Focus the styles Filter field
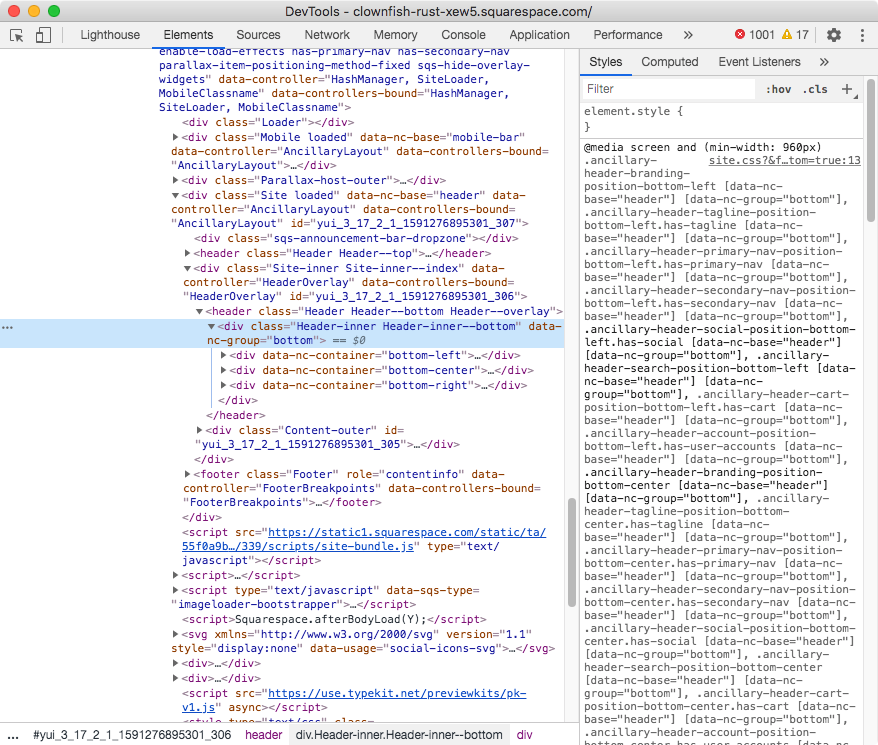The width and height of the screenshot is (878, 745). click(669, 89)
